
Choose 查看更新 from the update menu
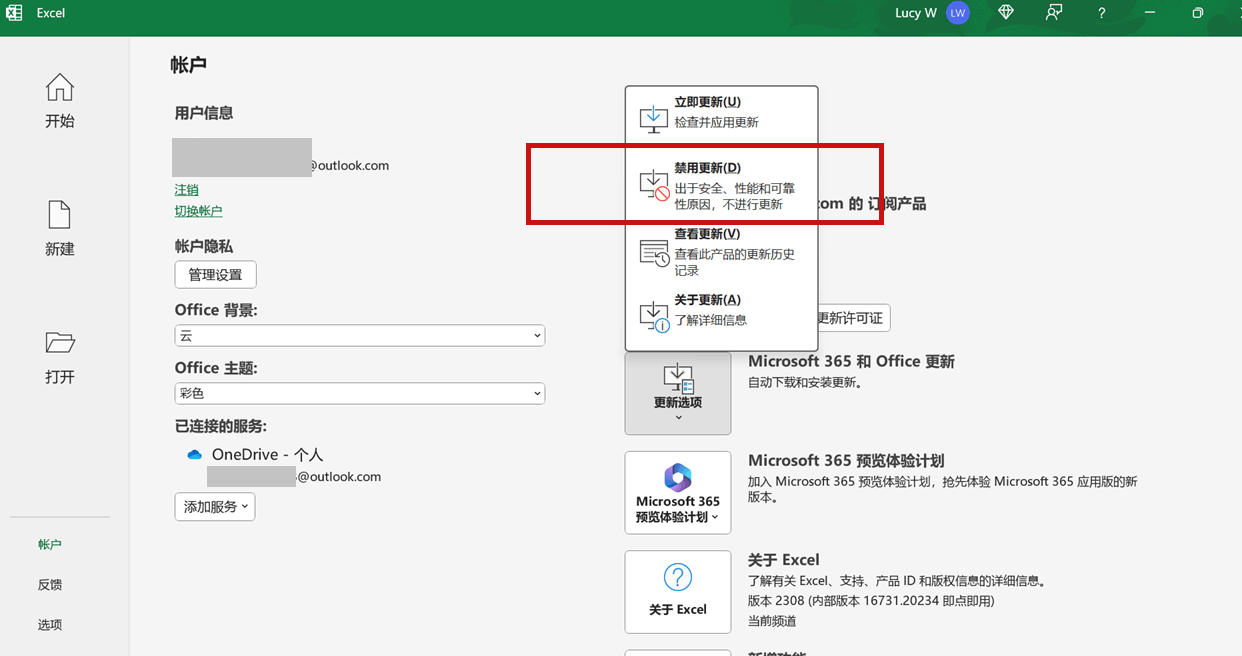721,252
